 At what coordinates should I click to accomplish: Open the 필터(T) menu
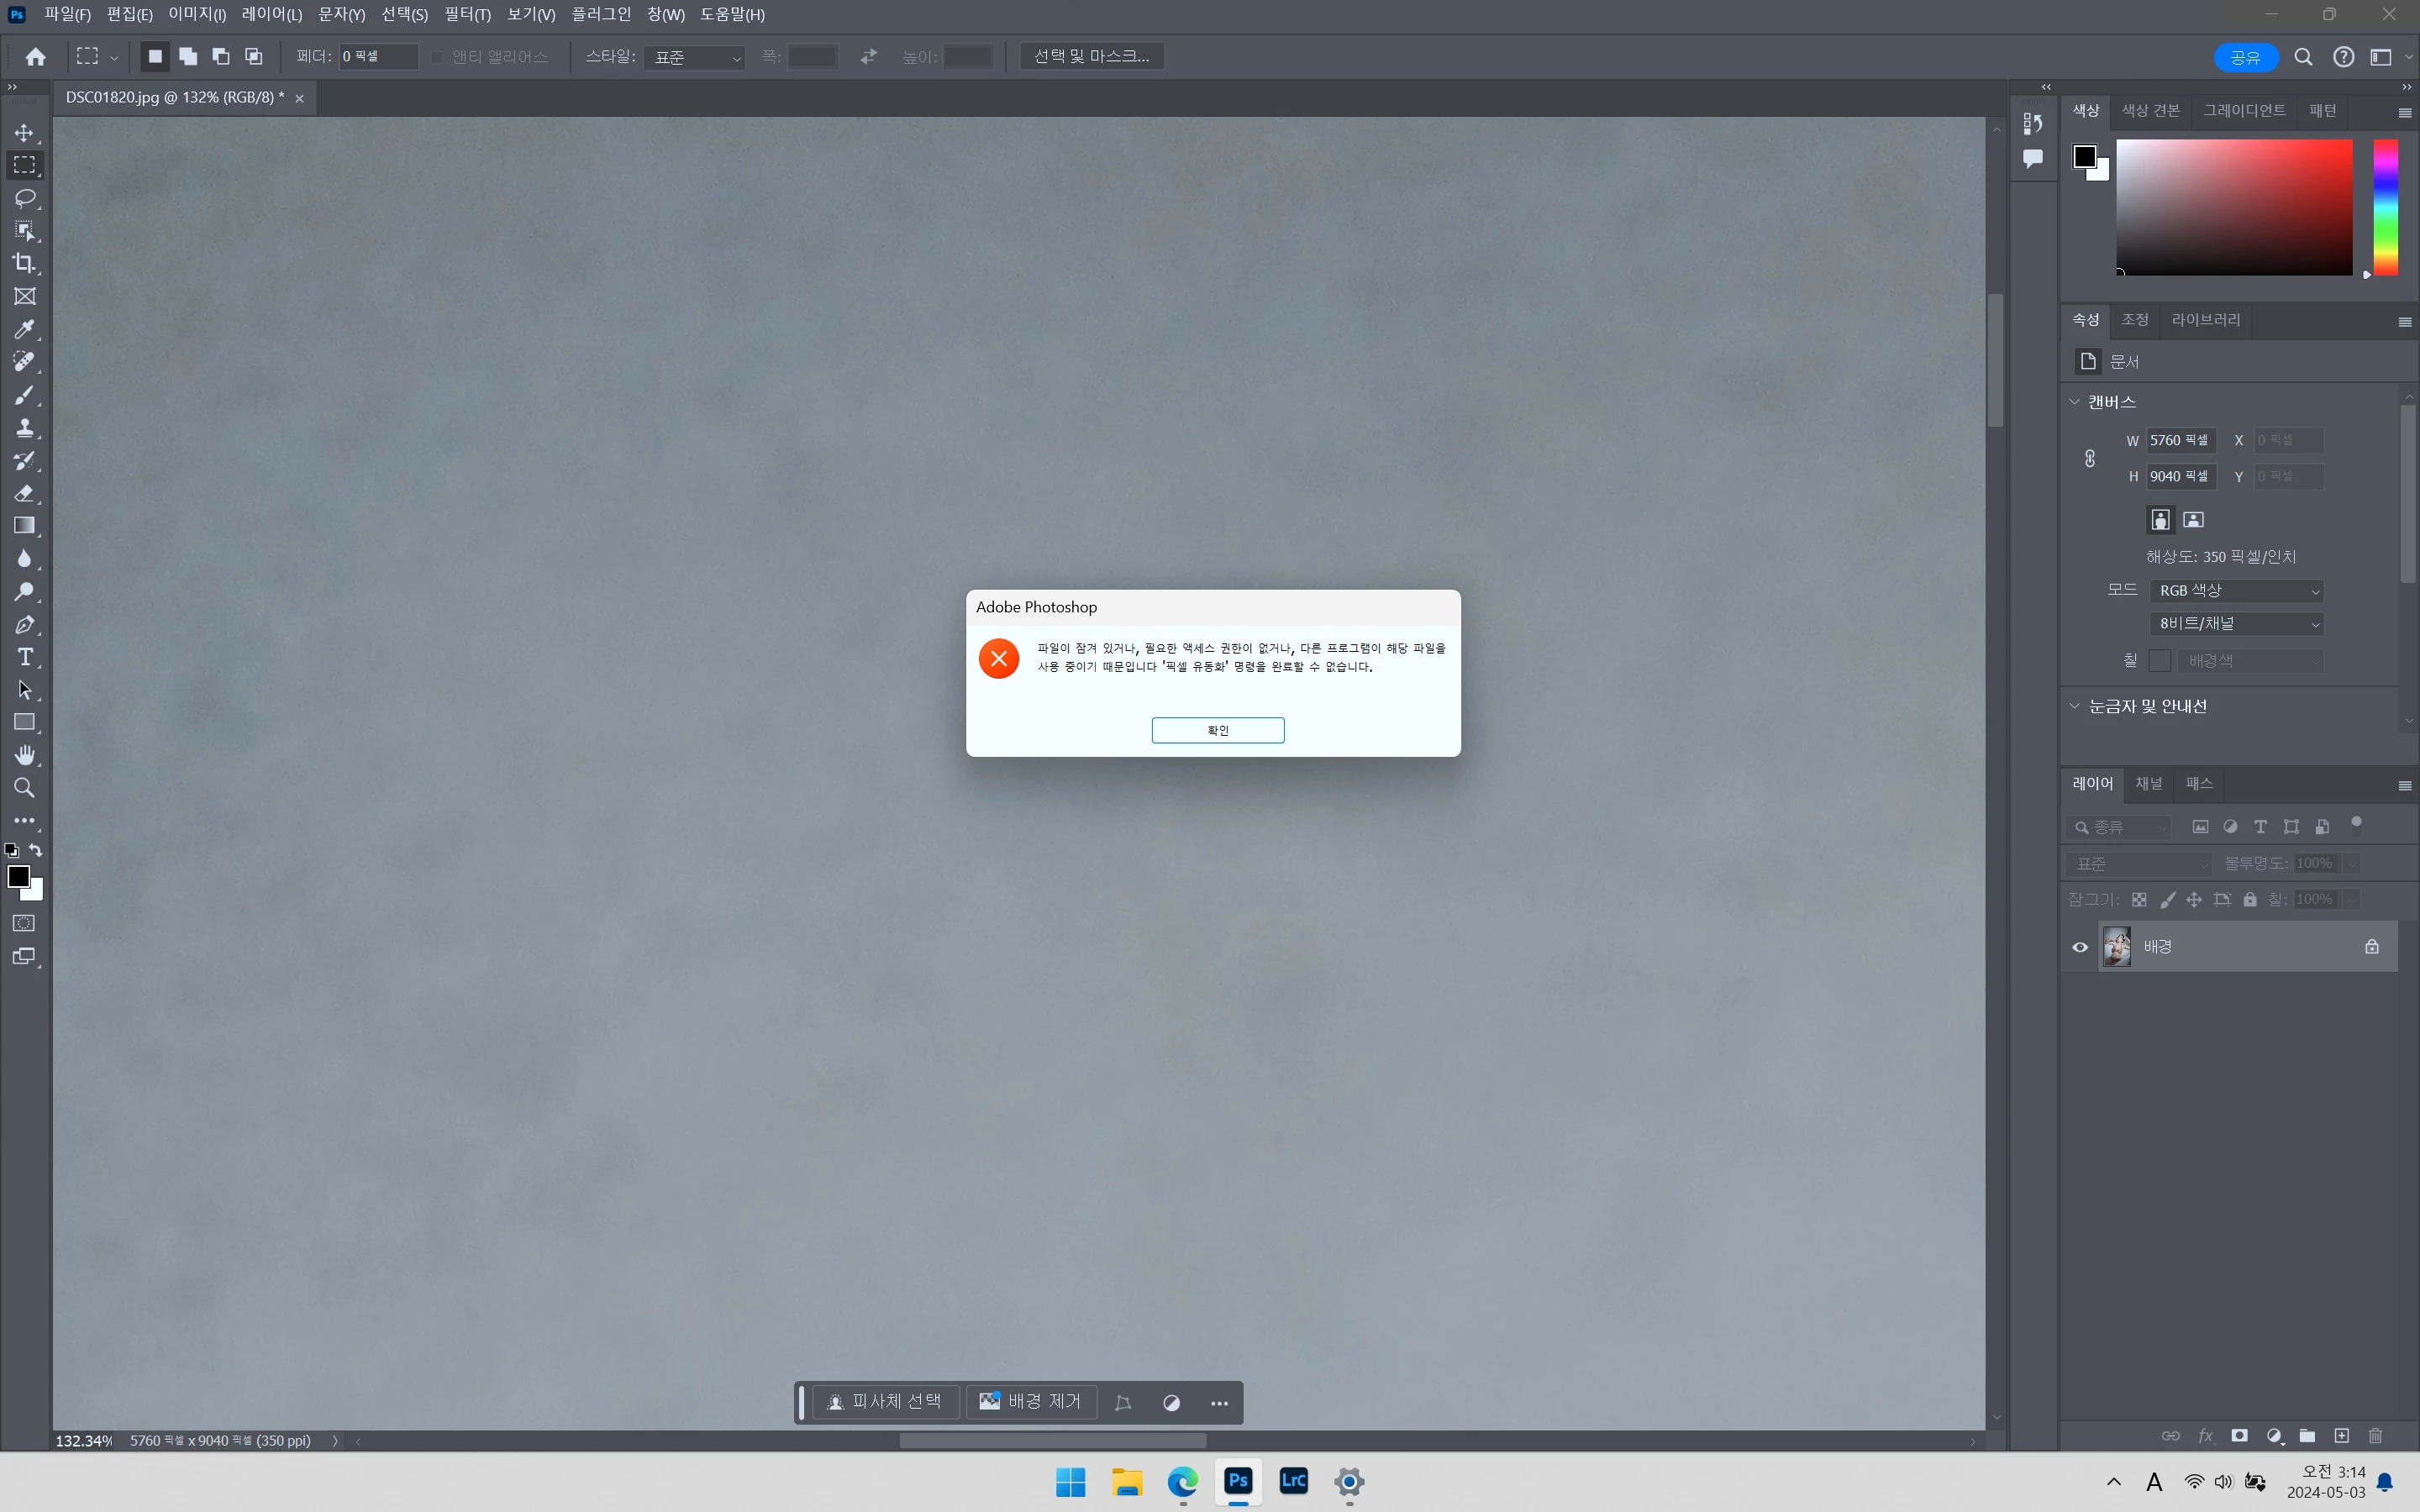467,14
